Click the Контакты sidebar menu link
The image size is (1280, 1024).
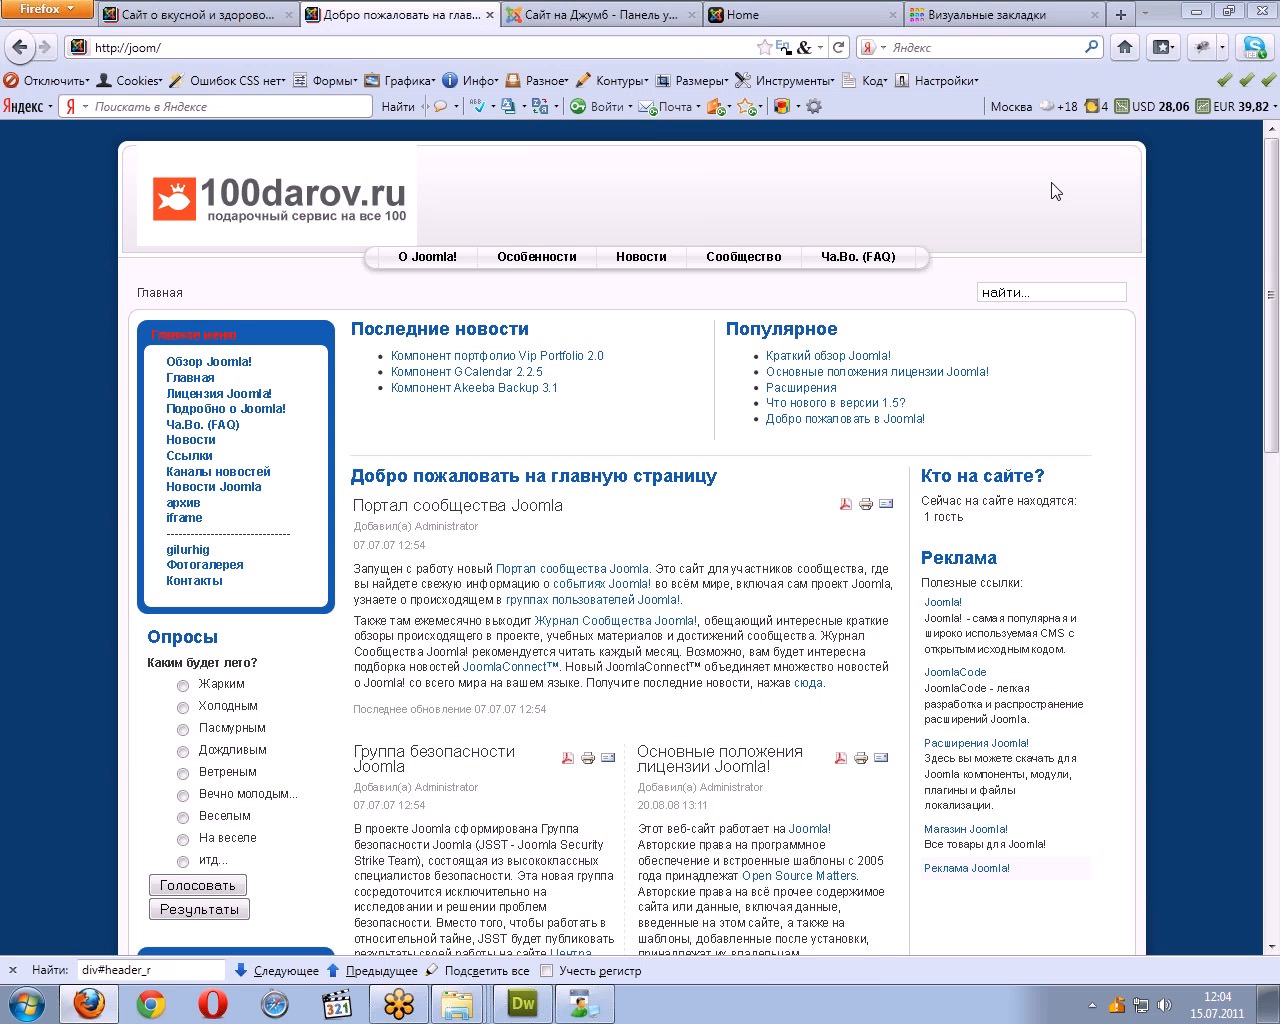pyautogui.click(x=194, y=581)
